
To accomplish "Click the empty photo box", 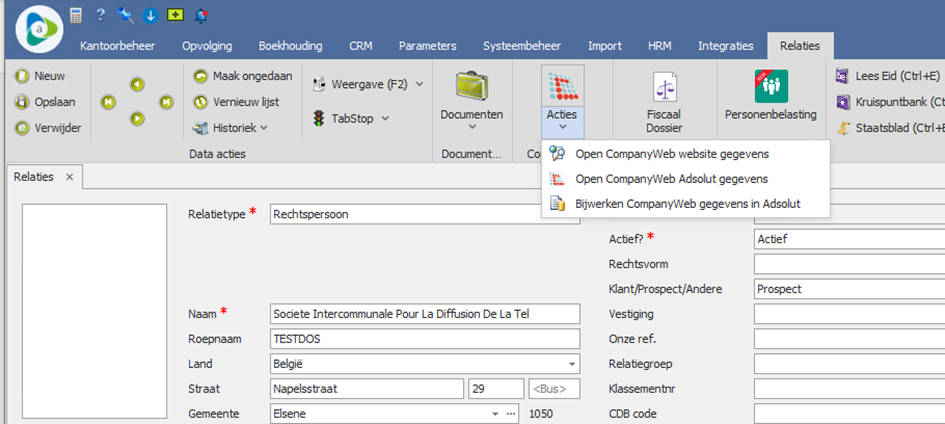I will pyautogui.click(x=94, y=311).
